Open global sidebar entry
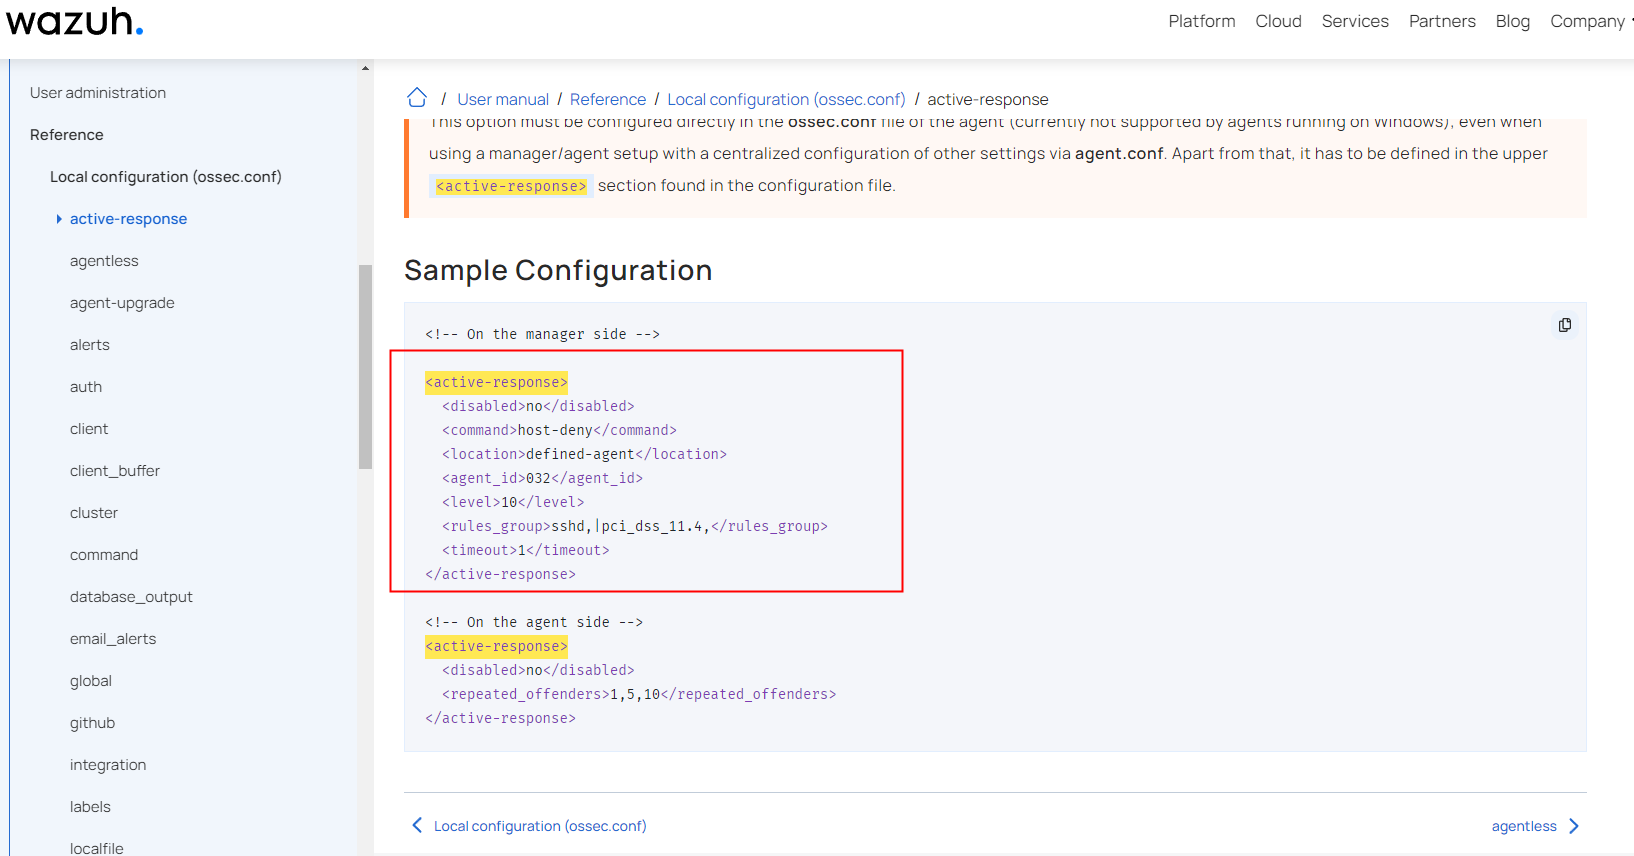The height and width of the screenshot is (856, 1634). coord(91,681)
